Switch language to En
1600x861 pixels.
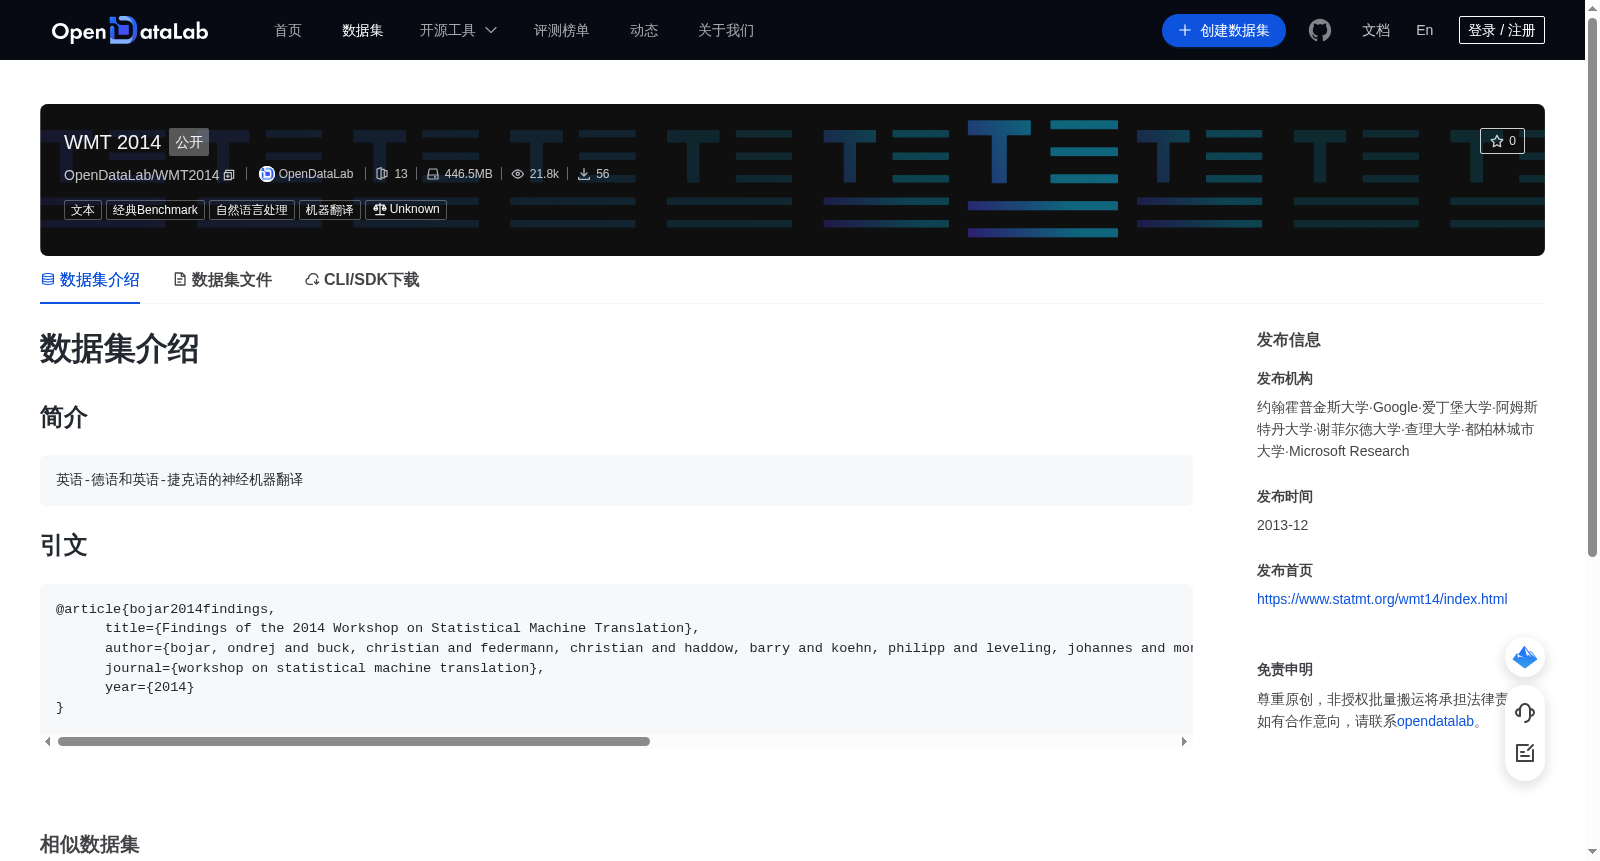click(x=1425, y=30)
